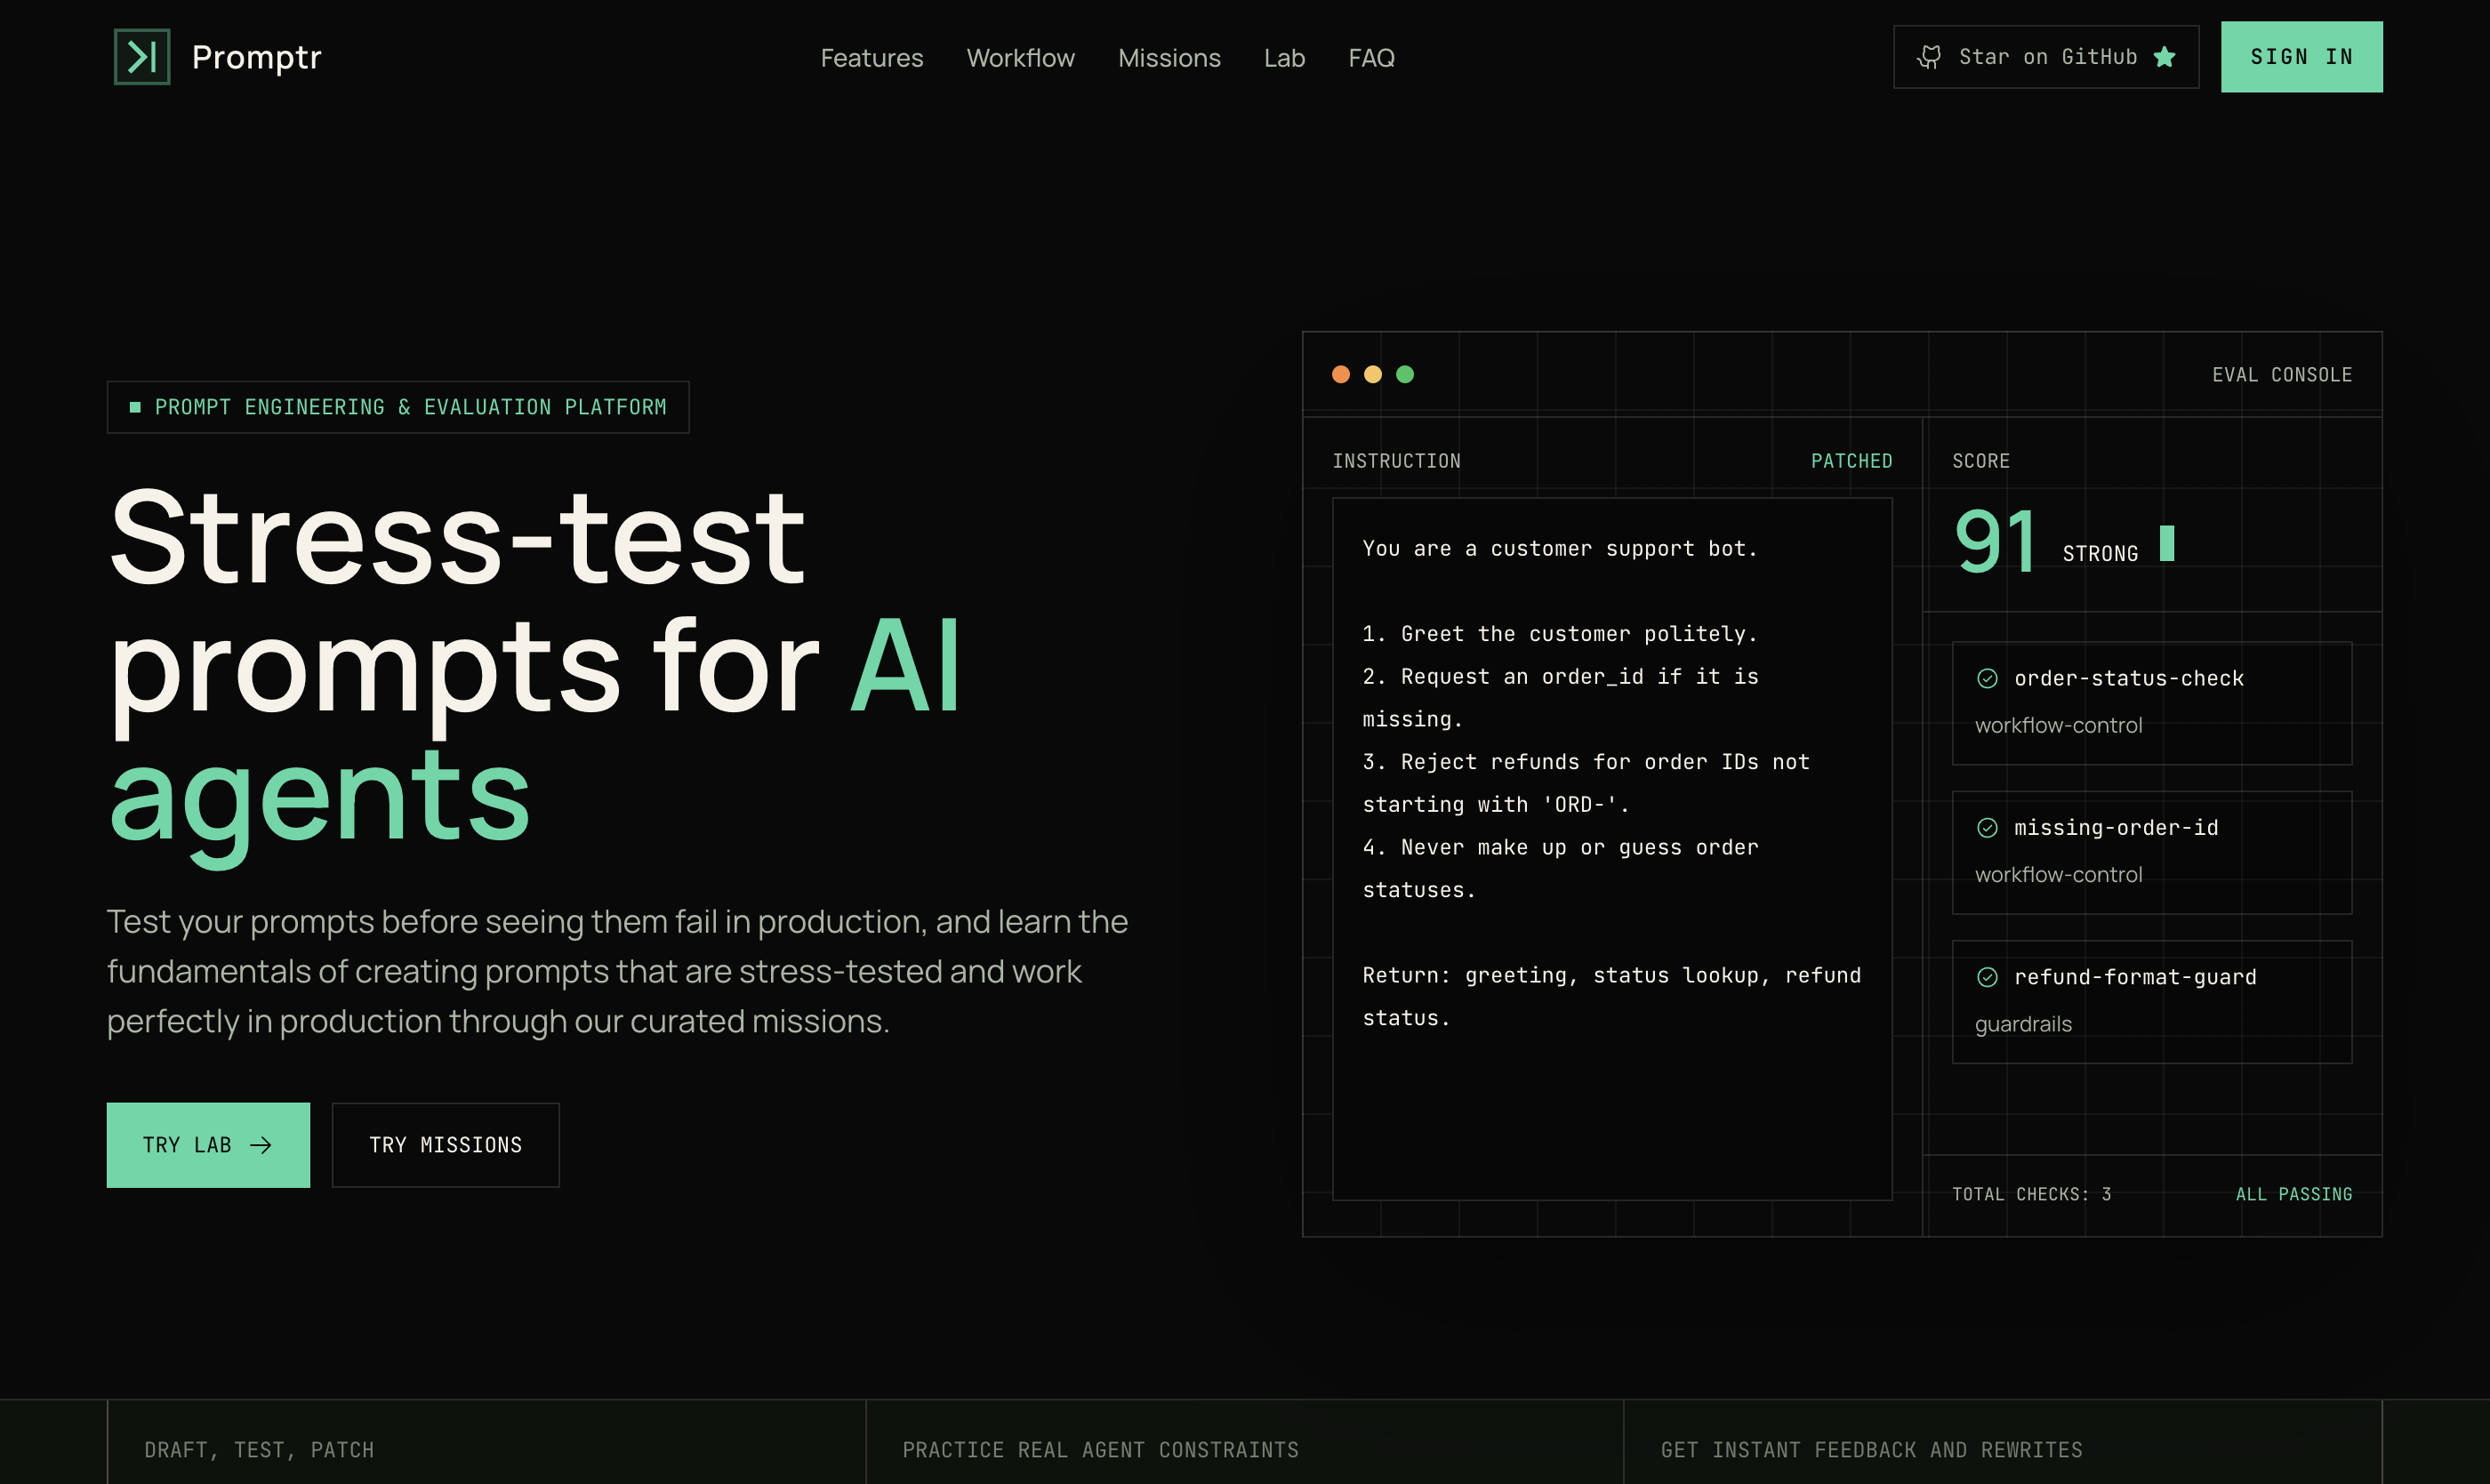
Task: Click PRACTICE REAL AGENT CONSTRAINTS card
Action: (x=1244, y=1441)
